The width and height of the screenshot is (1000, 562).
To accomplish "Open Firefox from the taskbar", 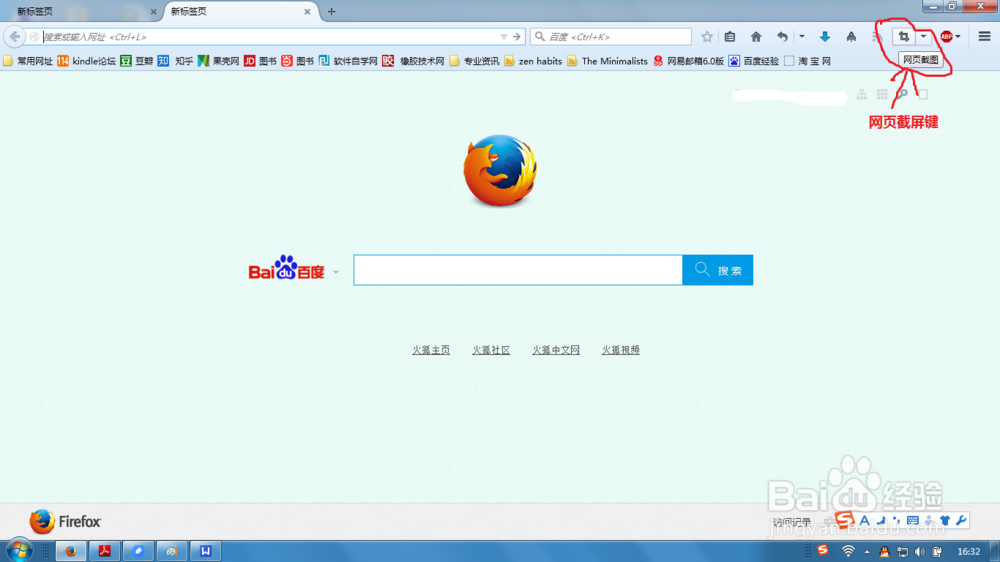I will click(70, 551).
